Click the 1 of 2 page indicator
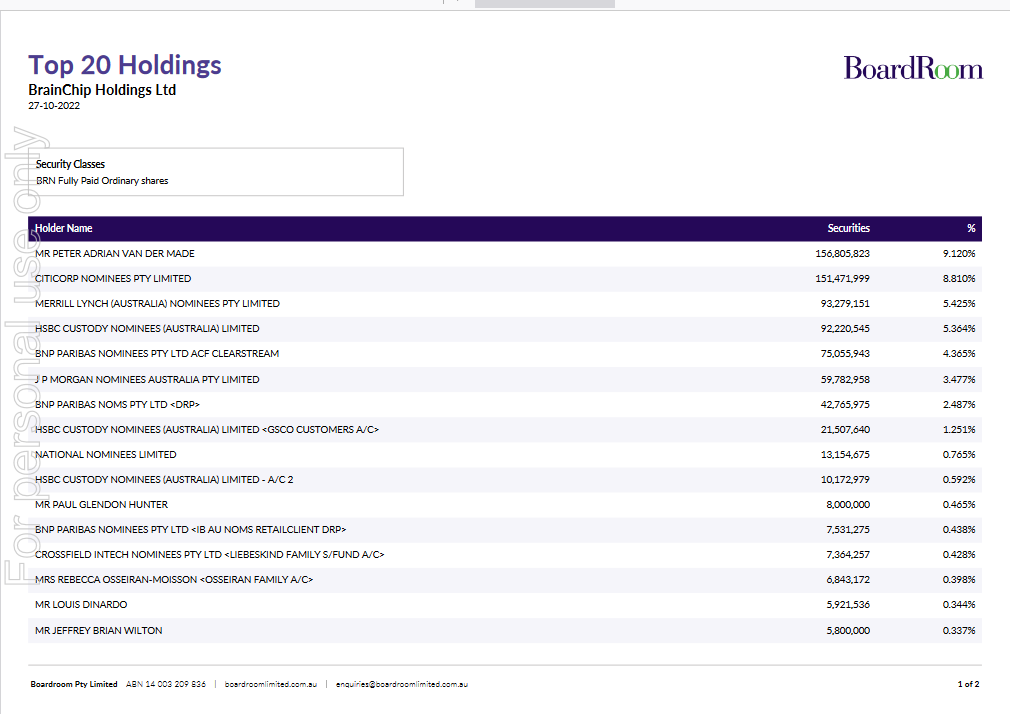Screen dimensions: 1010x714 point(967,684)
